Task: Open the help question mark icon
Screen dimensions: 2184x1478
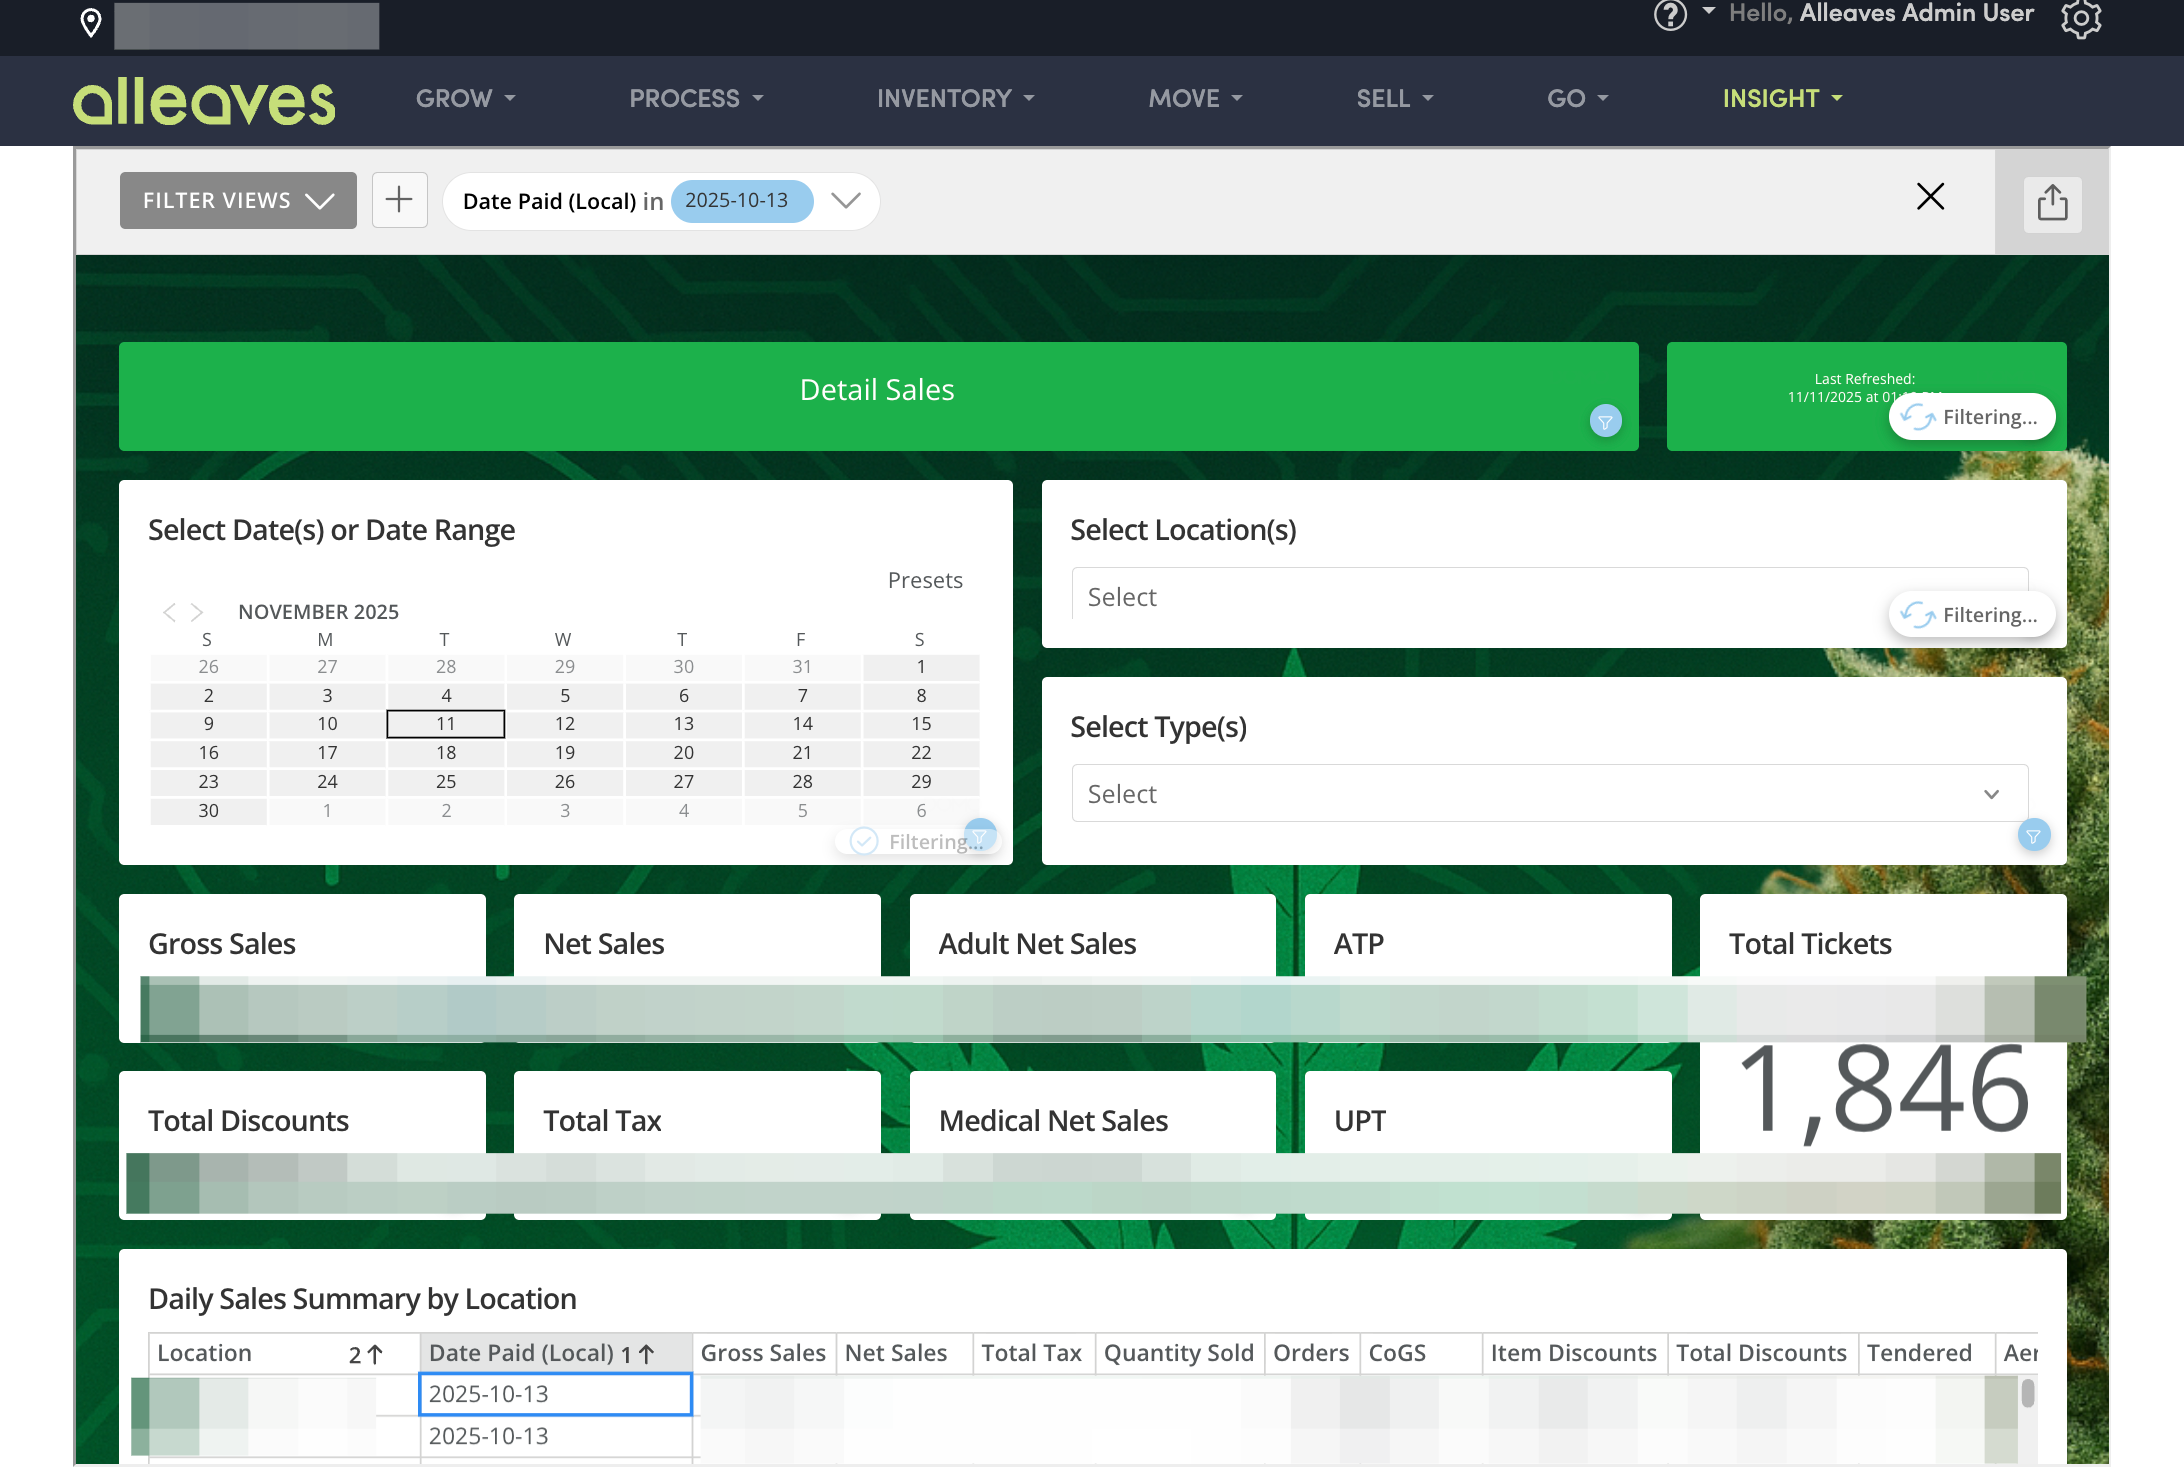Action: coord(1670,15)
